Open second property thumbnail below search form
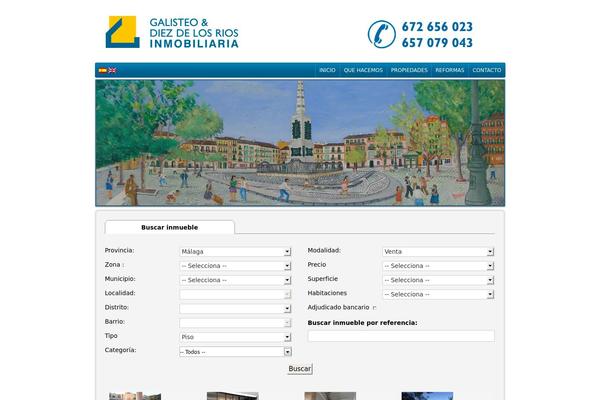 tap(233, 396)
